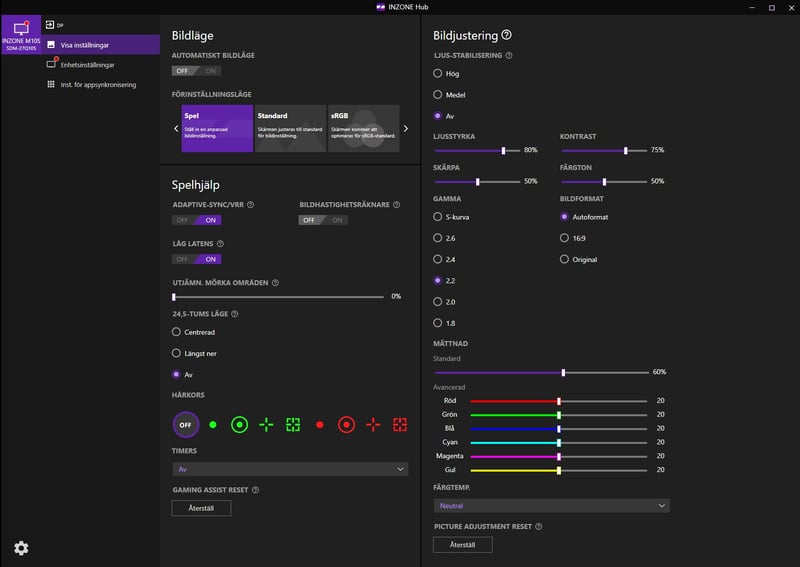The height and width of the screenshot is (567, 800).
Task: Show next picture presets with right chevron
Action: point(406,128)
